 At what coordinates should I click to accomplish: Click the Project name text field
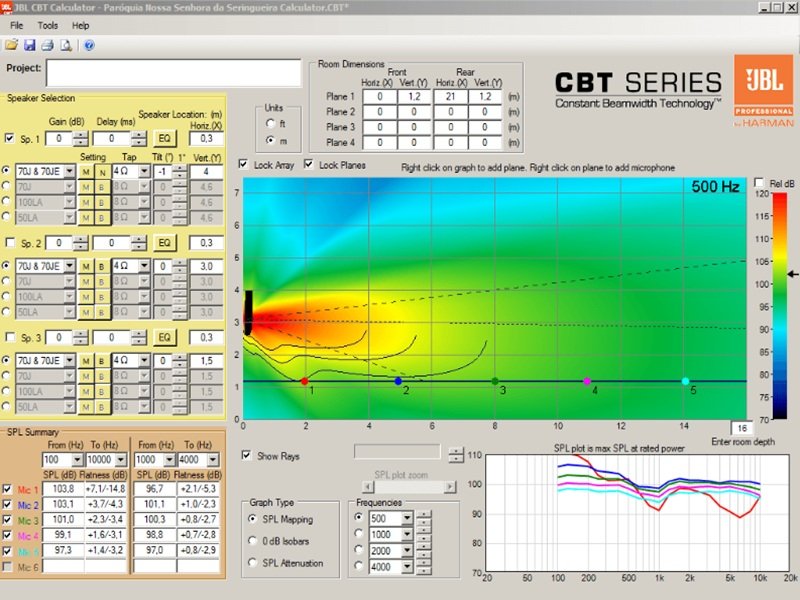[x=173, y=72]
